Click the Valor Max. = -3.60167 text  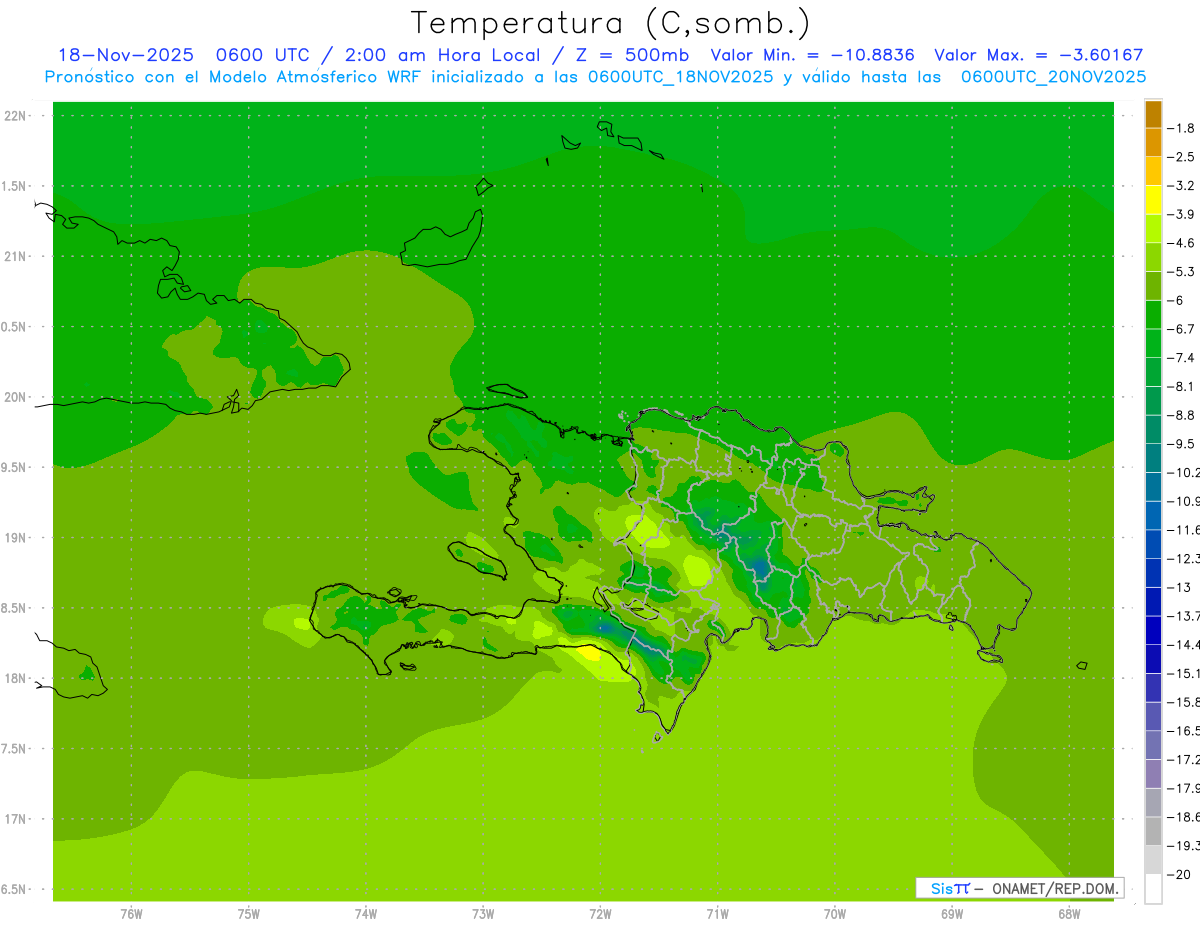1038,55
